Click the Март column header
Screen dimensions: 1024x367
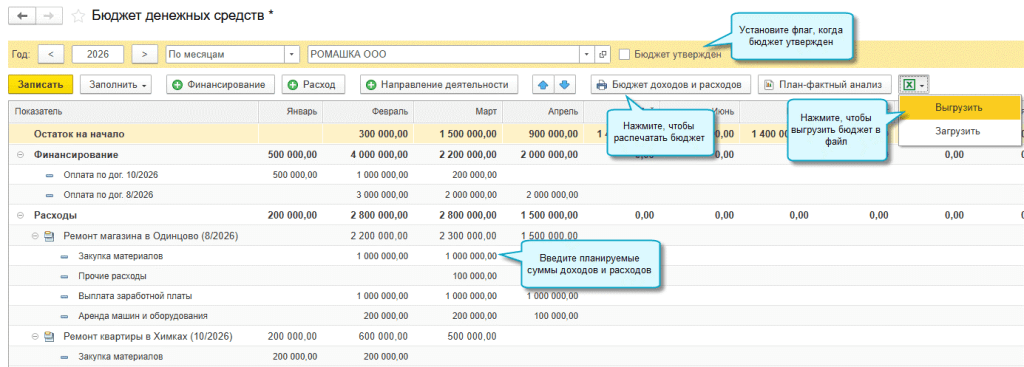pos(458,112)
